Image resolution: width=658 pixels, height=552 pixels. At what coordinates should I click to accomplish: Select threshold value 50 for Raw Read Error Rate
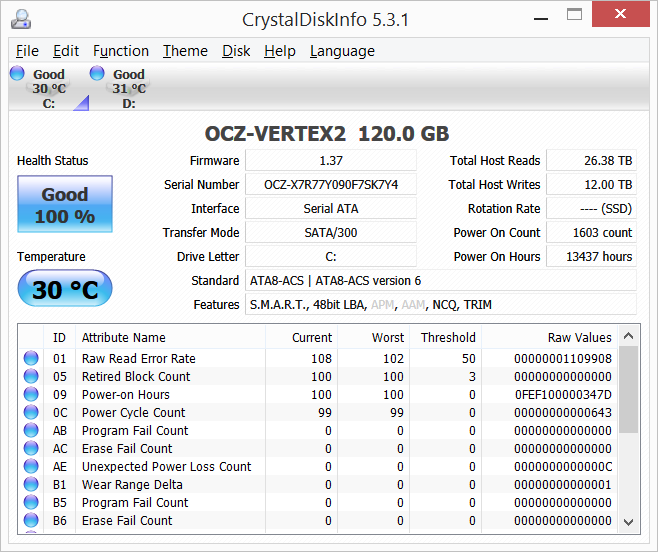coord(468,358)
